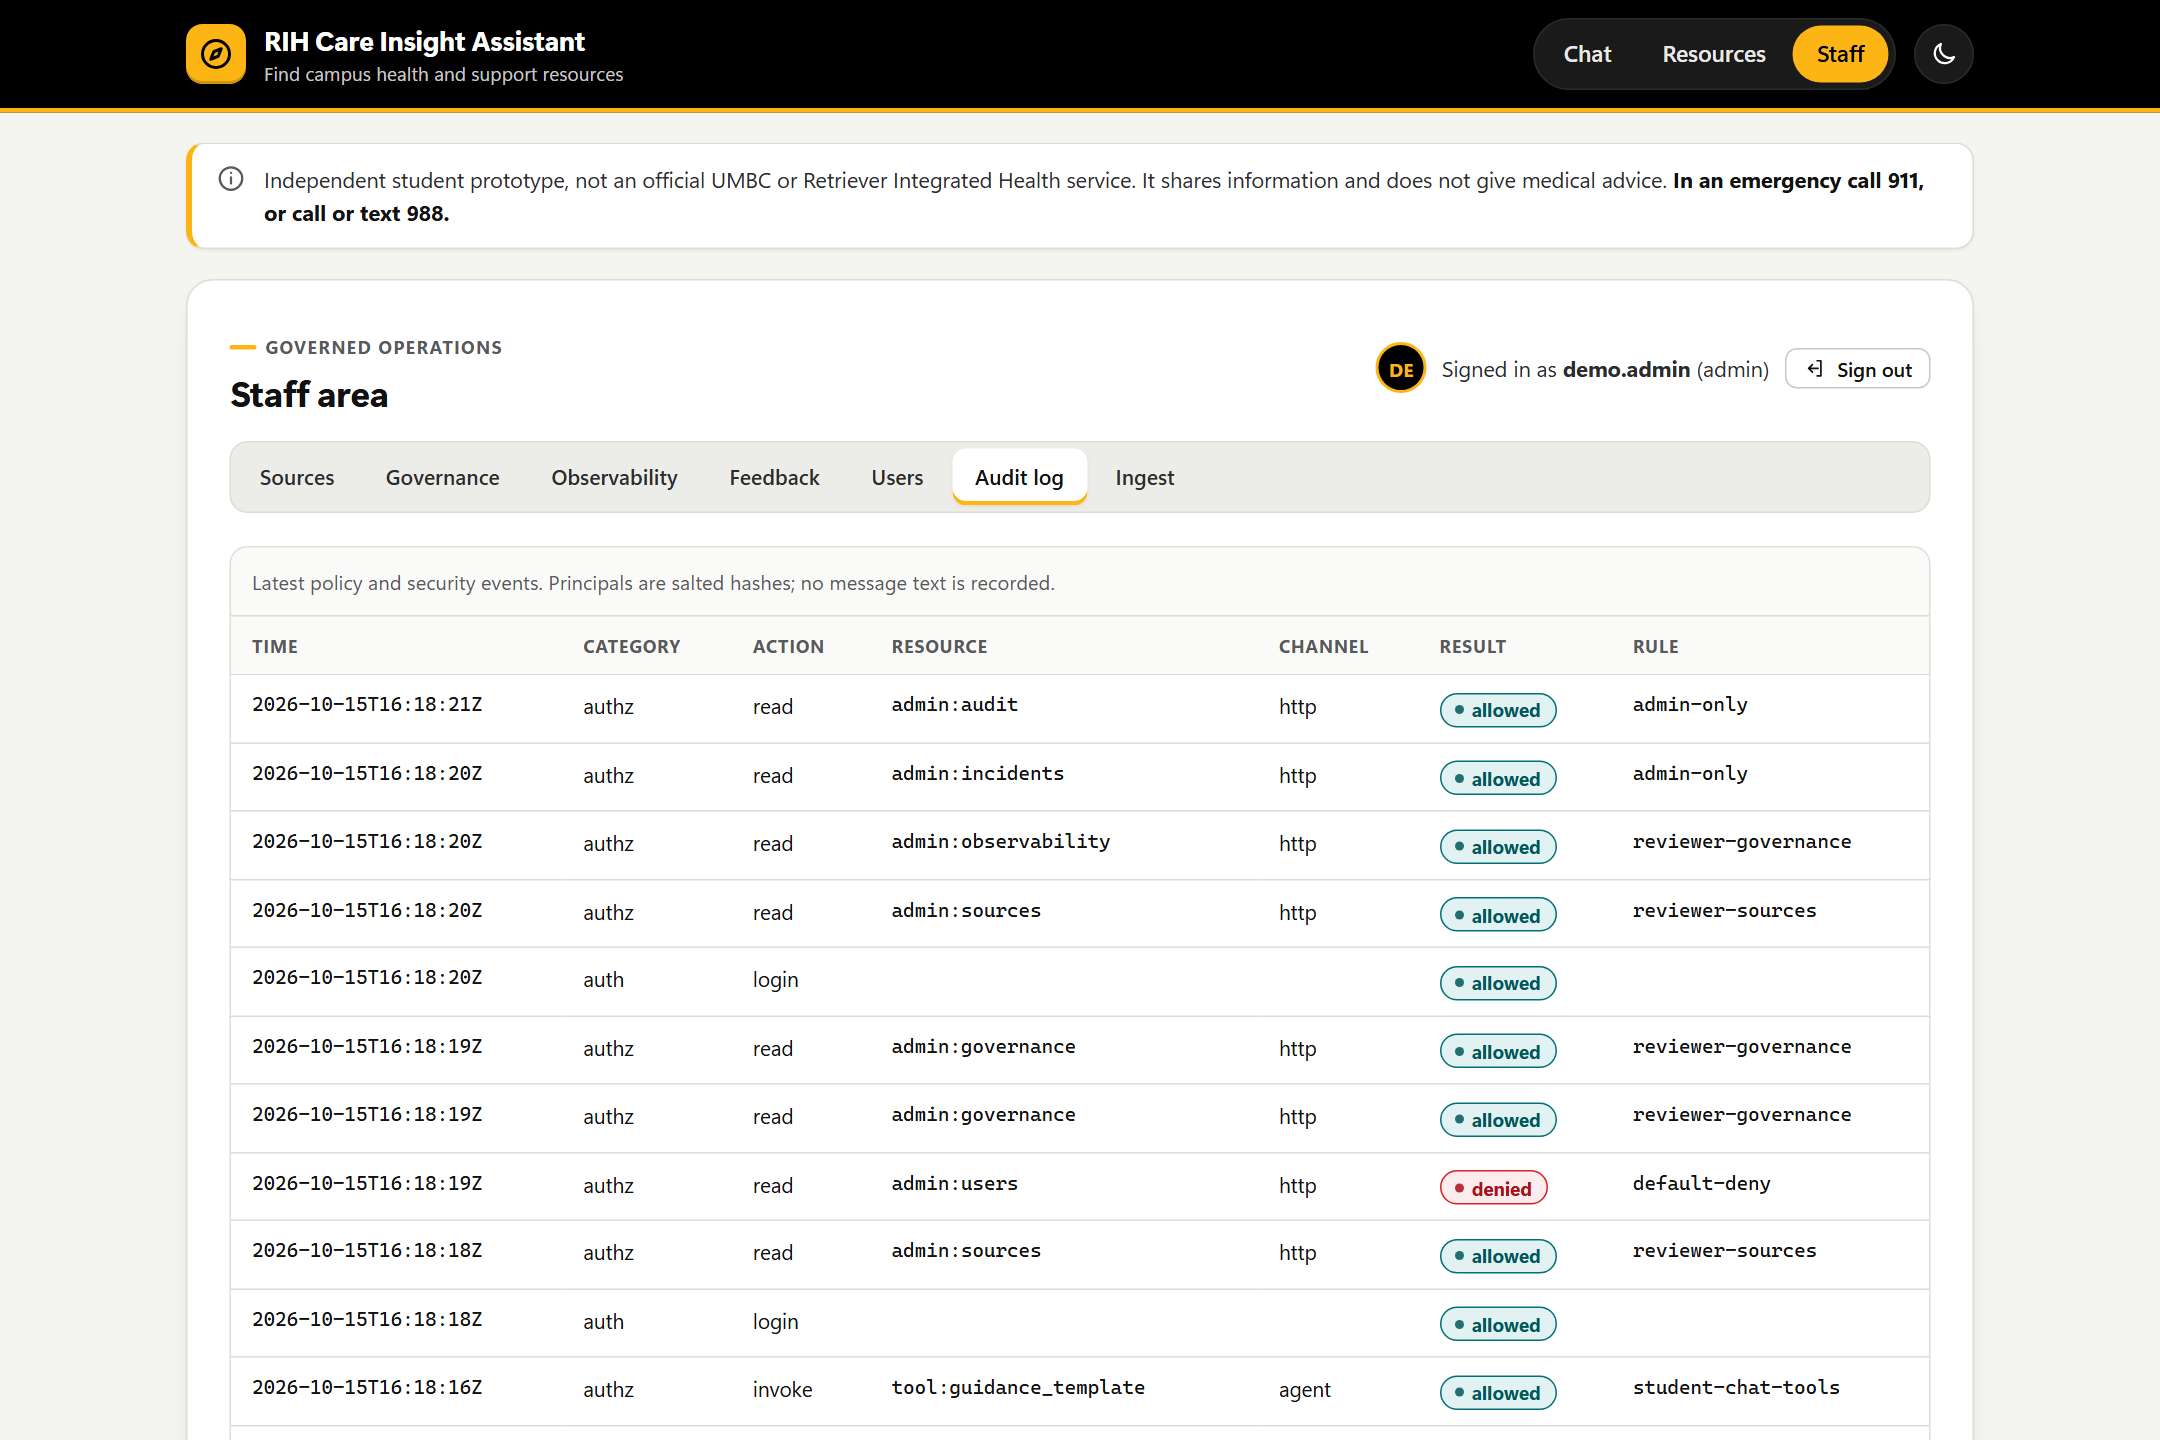Click the RULE column header

point(1656,647)
